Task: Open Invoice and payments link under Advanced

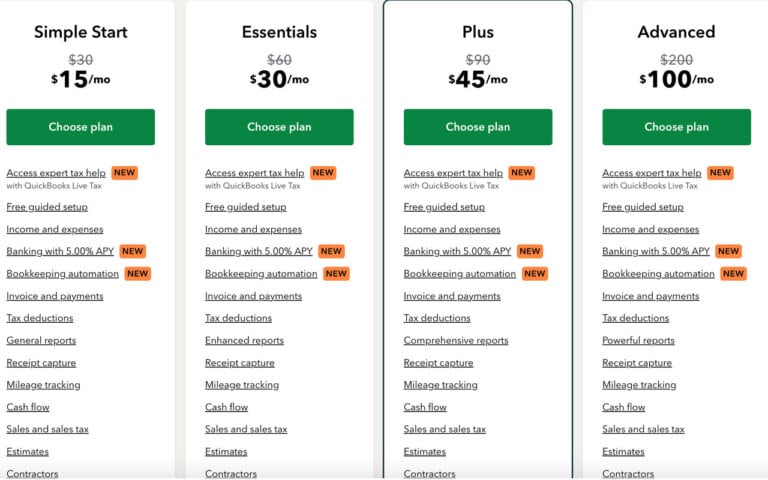Action: [650, 296]
